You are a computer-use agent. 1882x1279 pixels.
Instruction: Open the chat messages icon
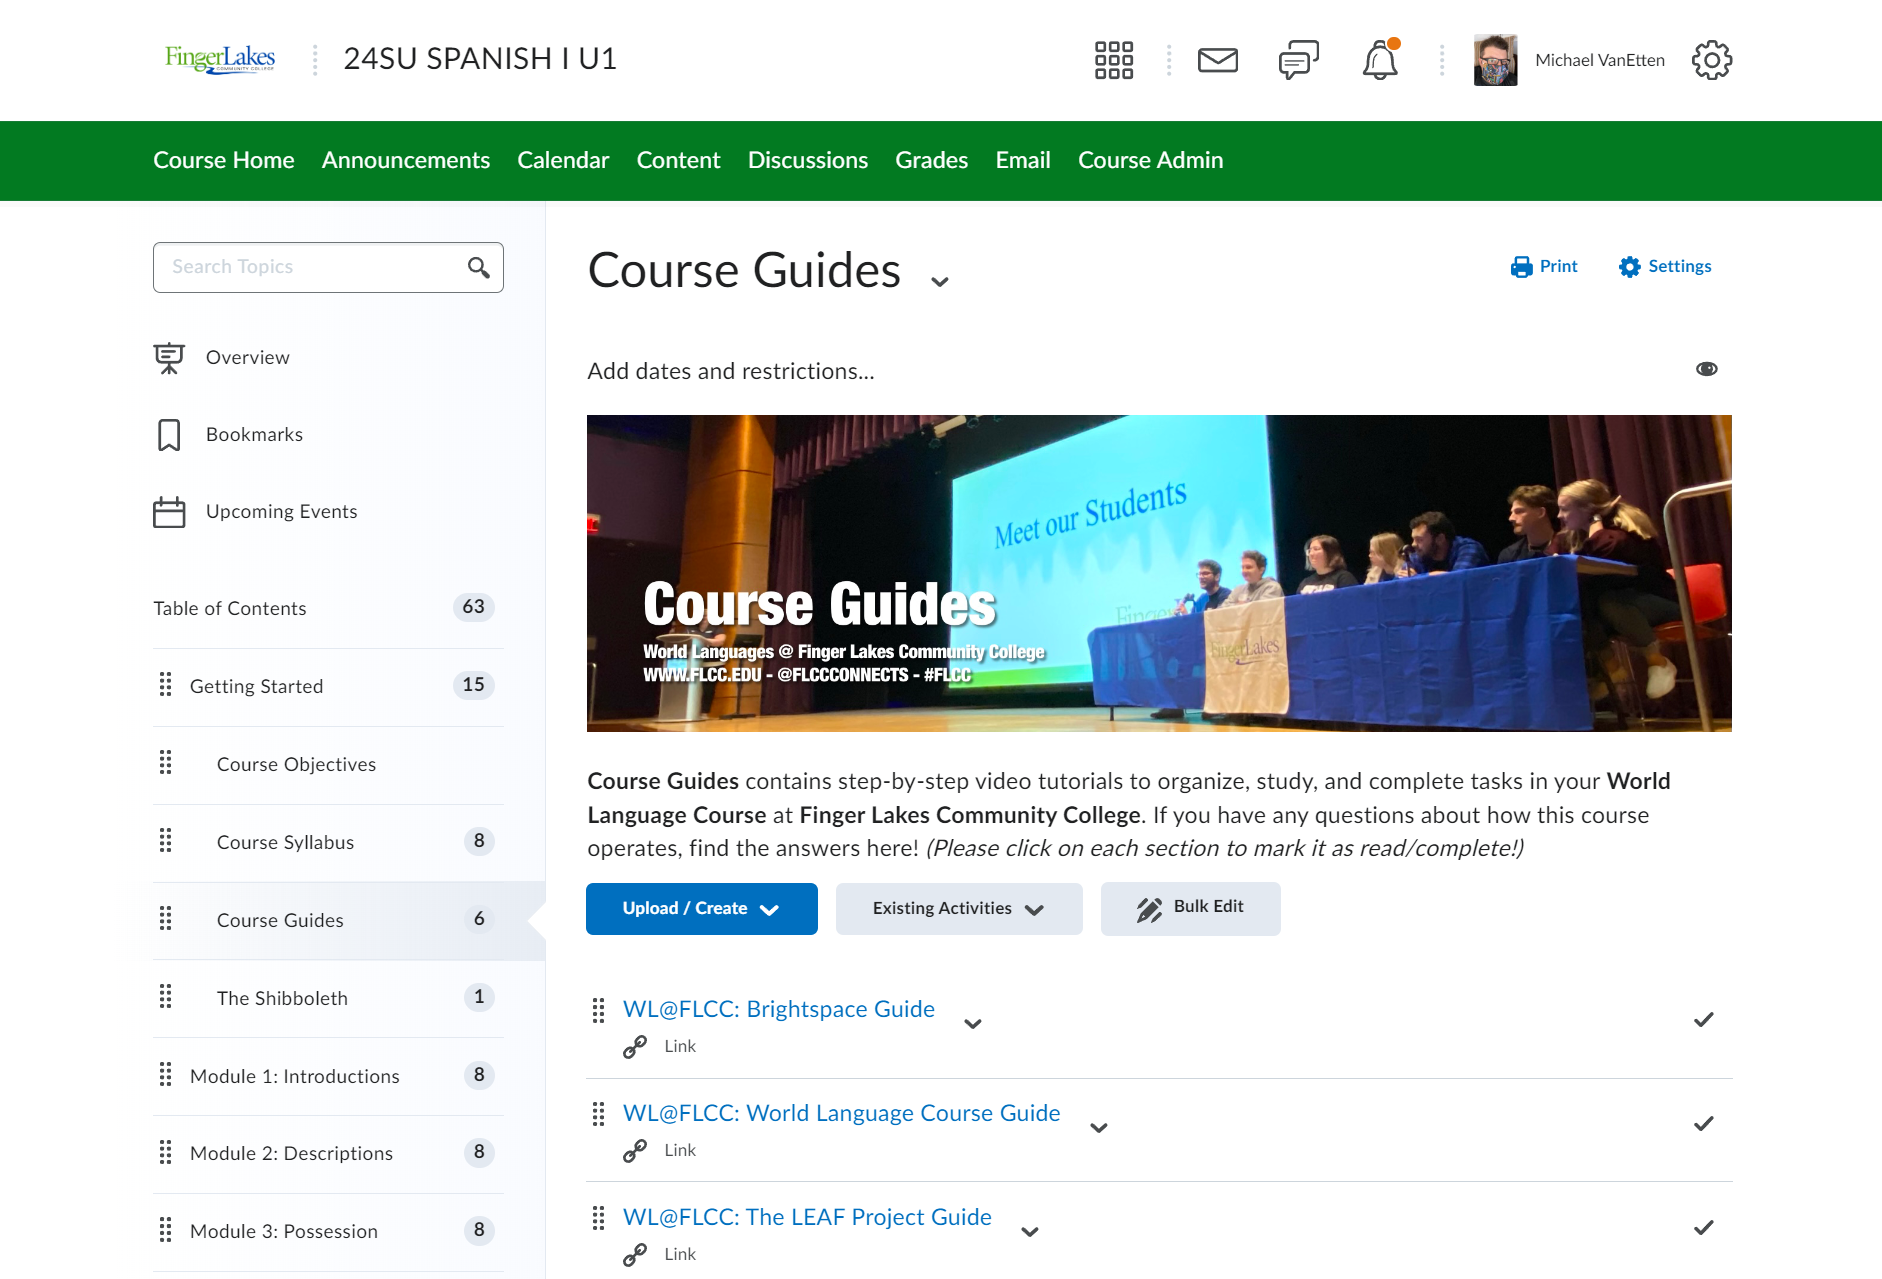[x=1297, y=60]
